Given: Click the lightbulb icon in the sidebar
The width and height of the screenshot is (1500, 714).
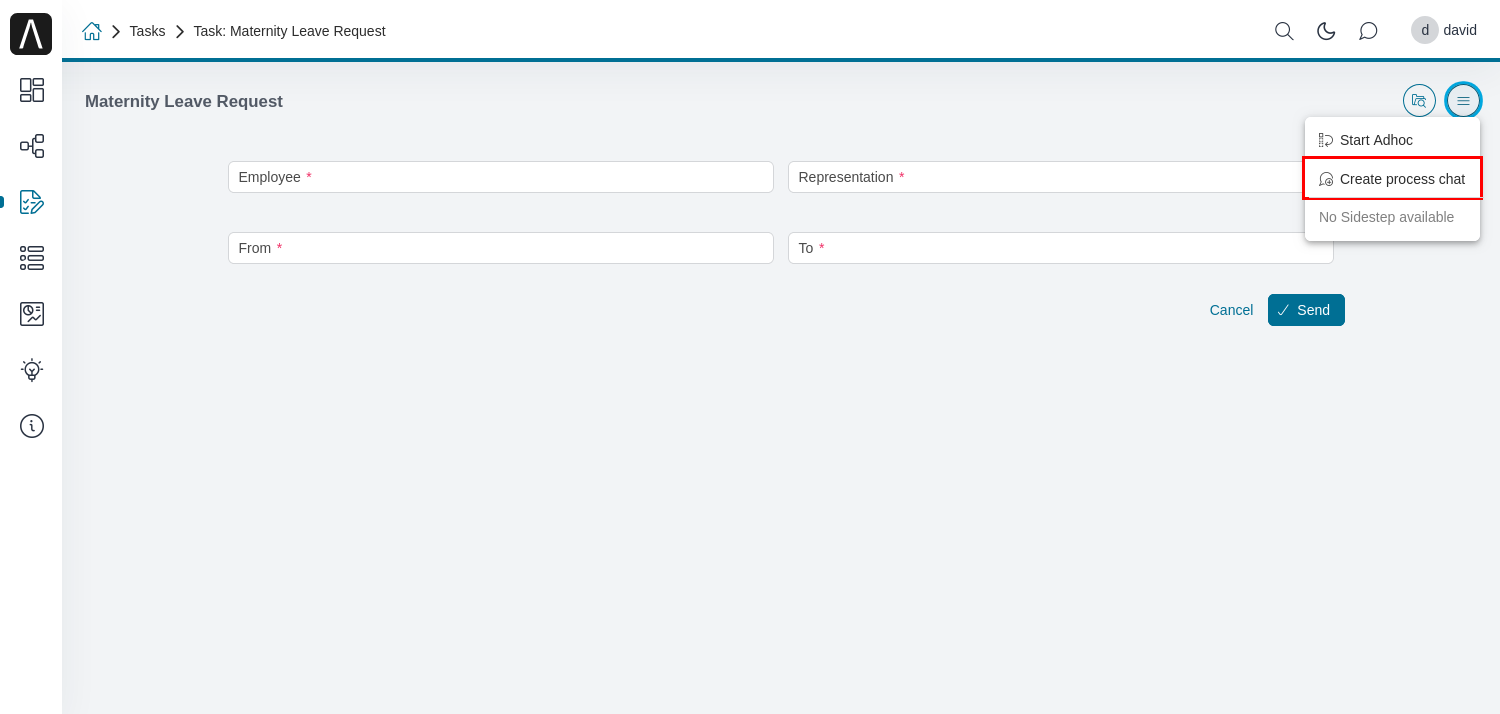Looking at the screenshot, I should coord(31,370).
